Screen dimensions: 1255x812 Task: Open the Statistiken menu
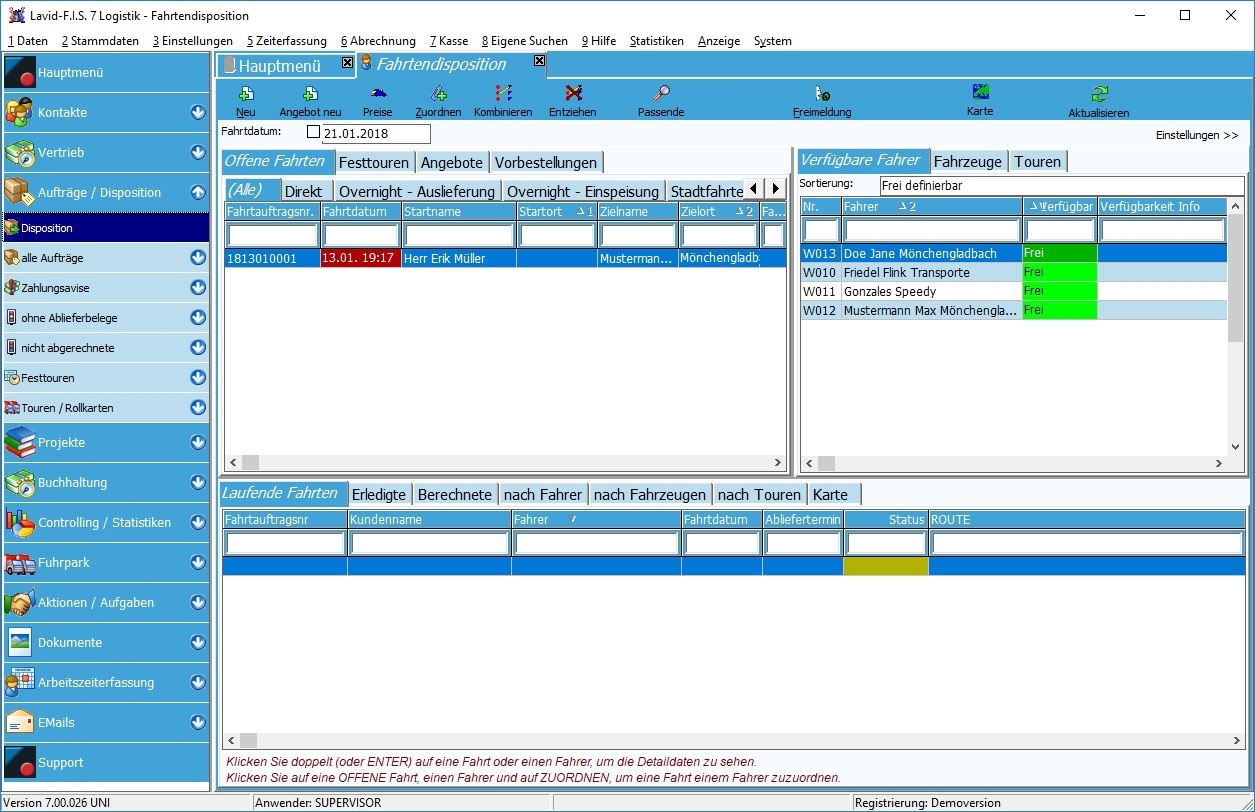point(657,41)
